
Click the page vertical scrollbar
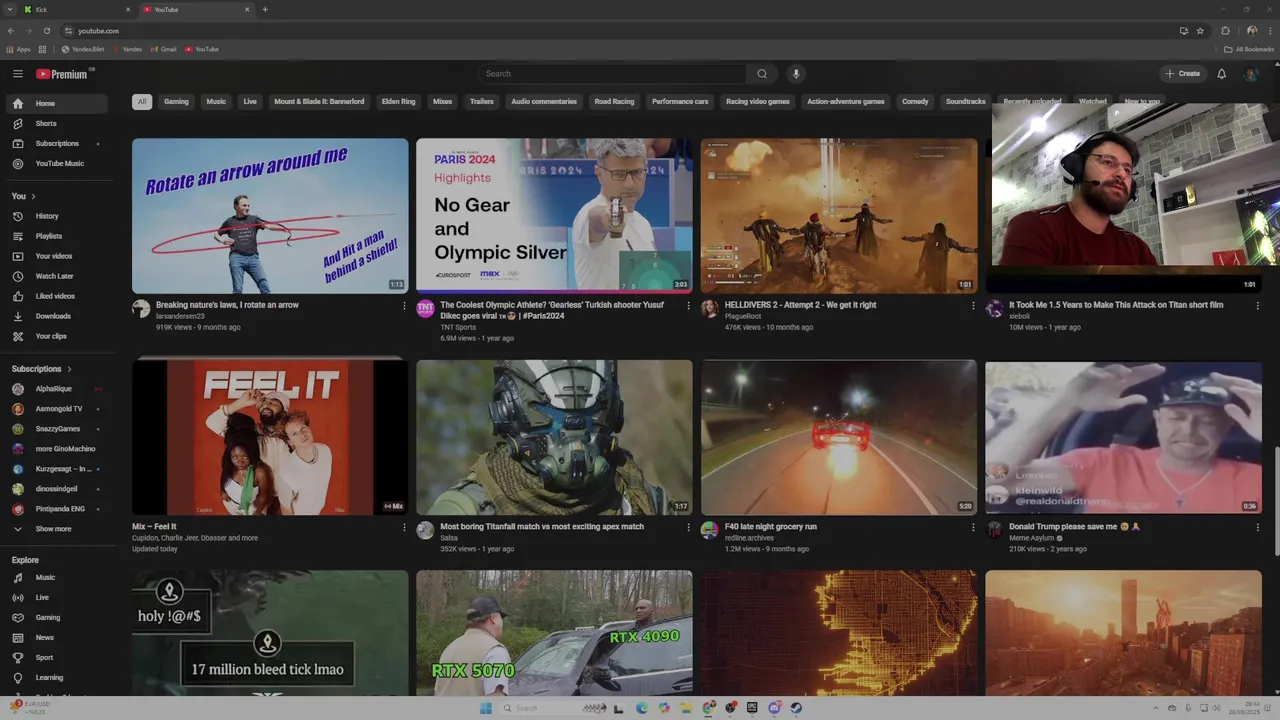[1276, 500]
